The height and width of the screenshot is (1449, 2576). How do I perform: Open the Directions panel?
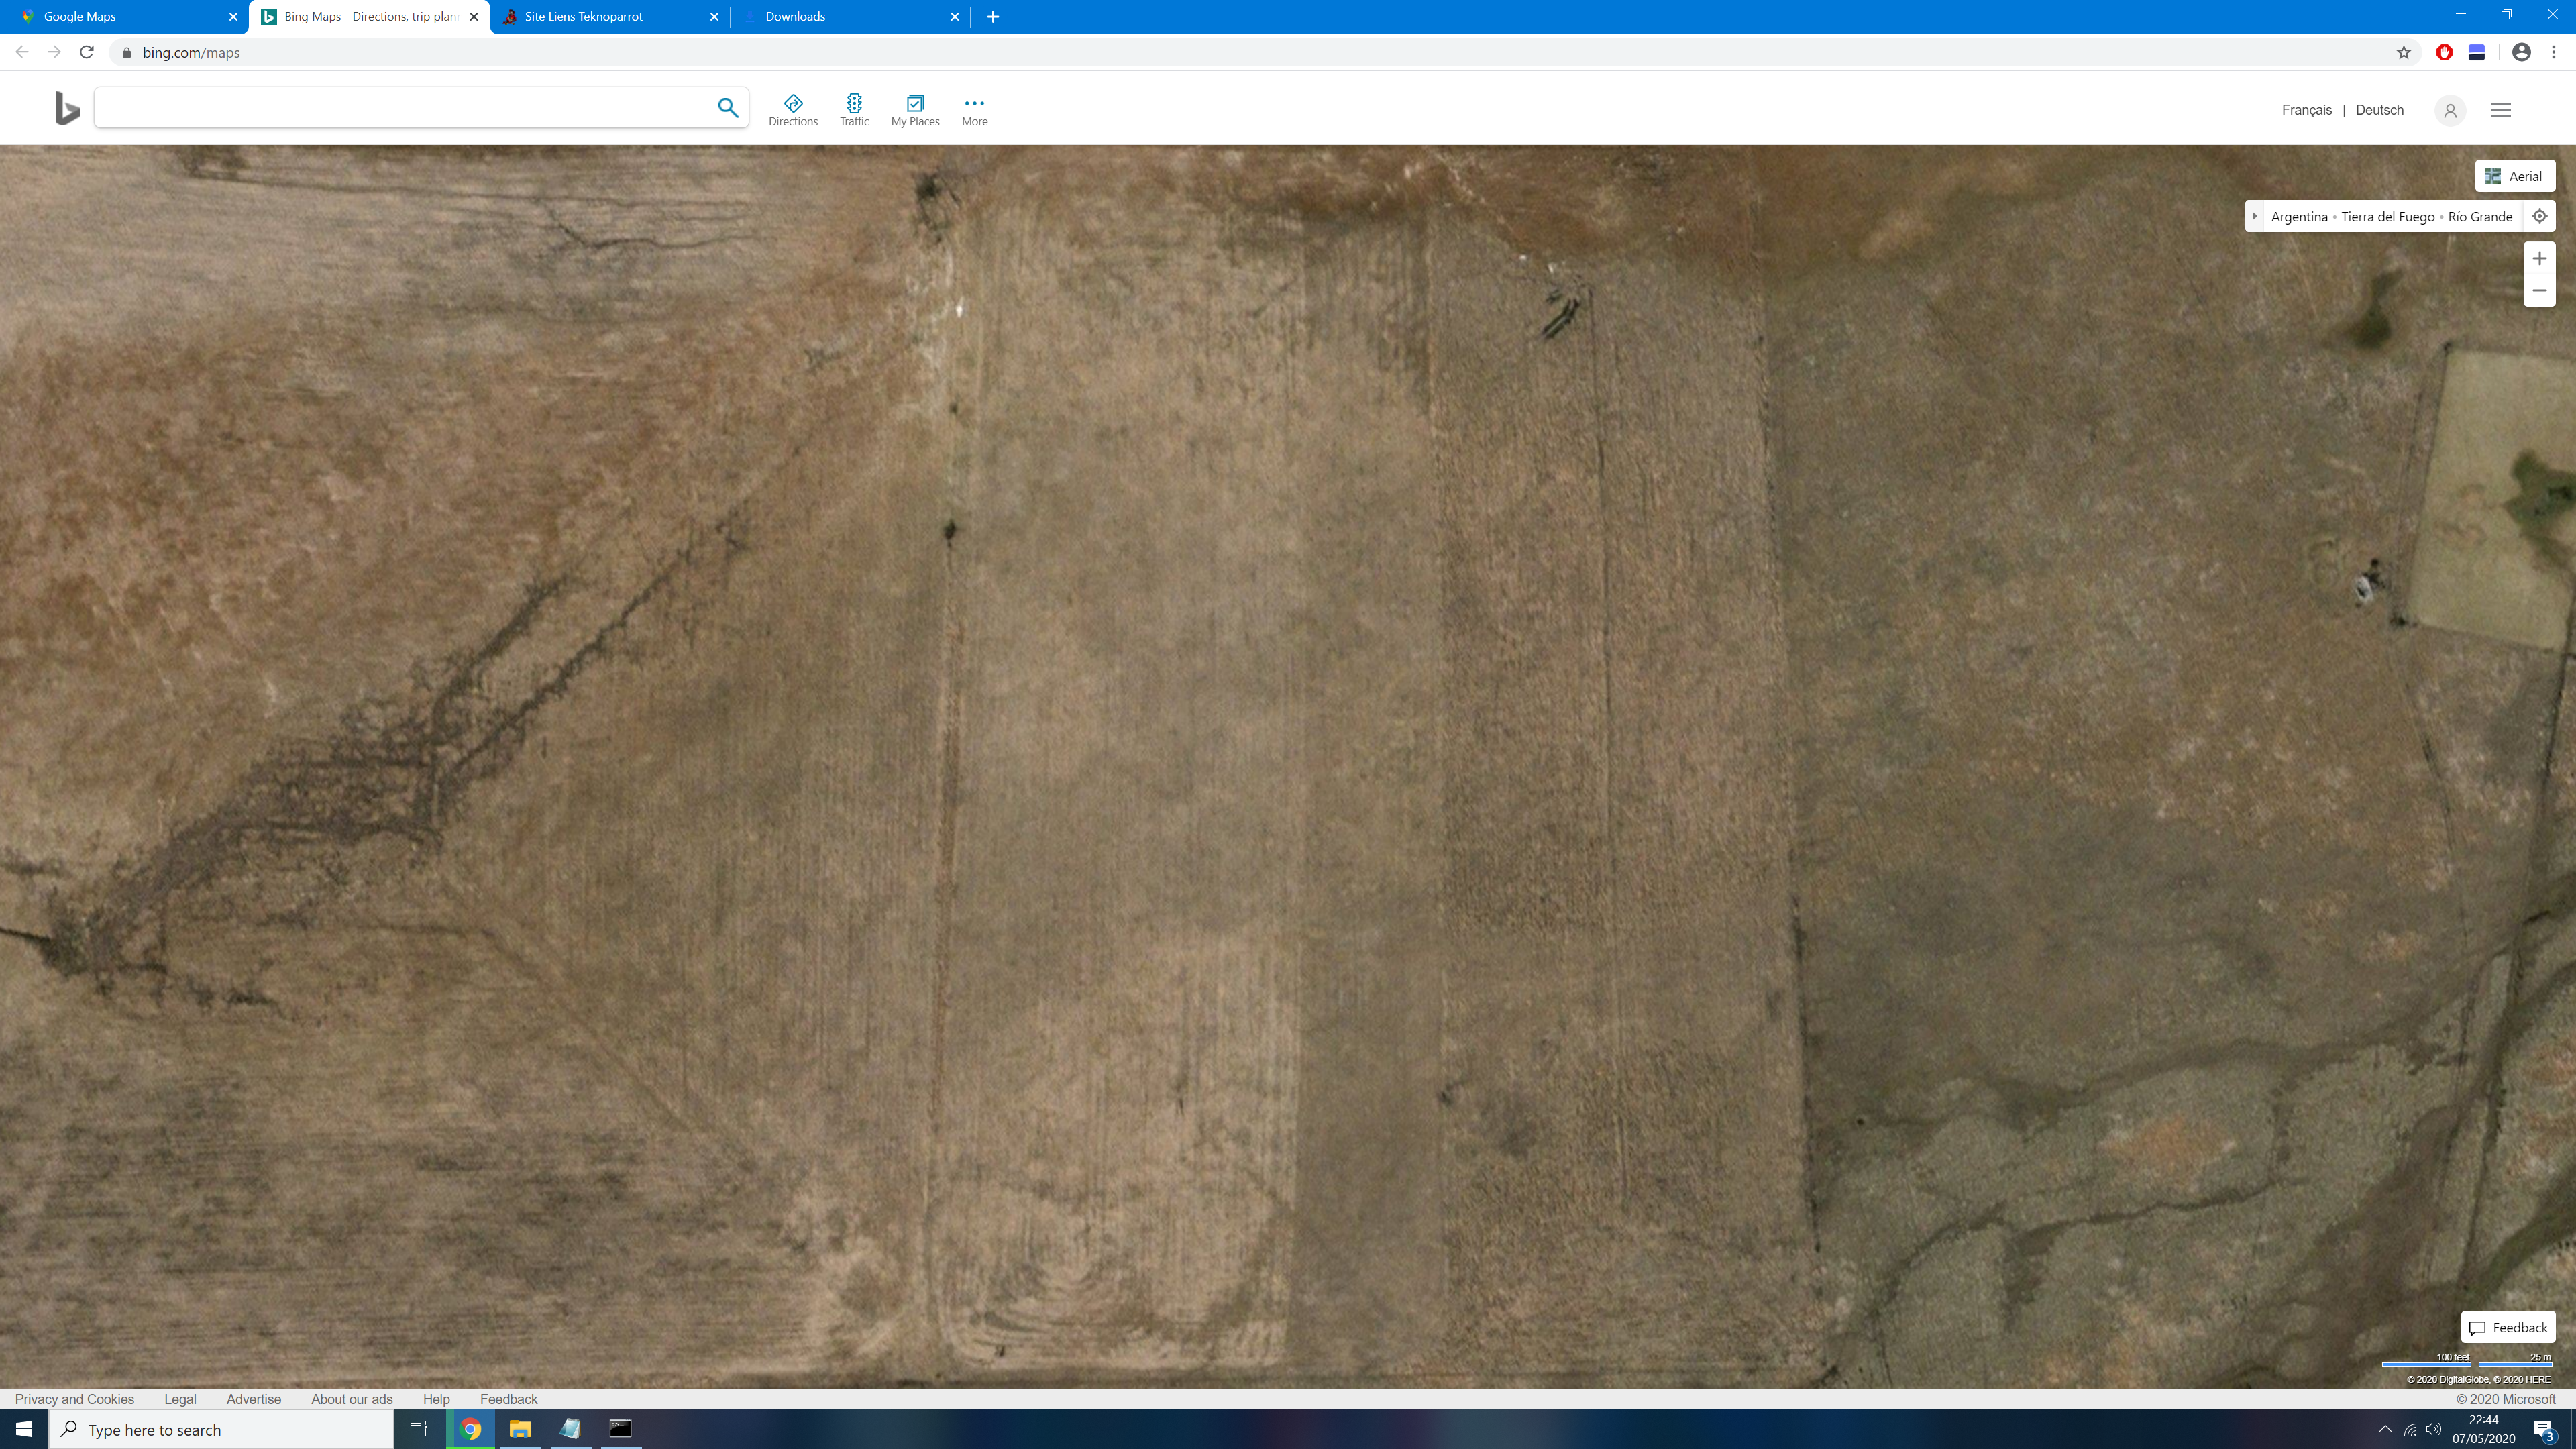tap(793, 110)
